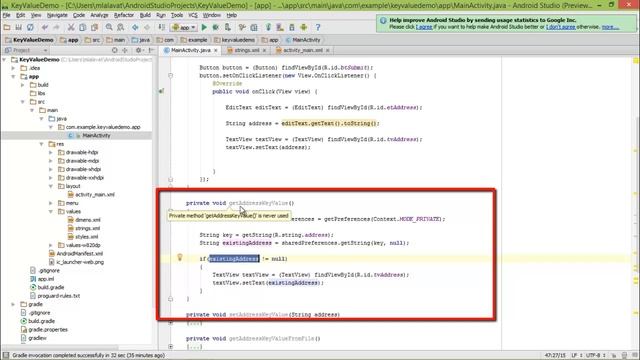Open the Navigate menu
This screenshot has width=640, height=360.
pyautogui.click(x=57, y=15)
